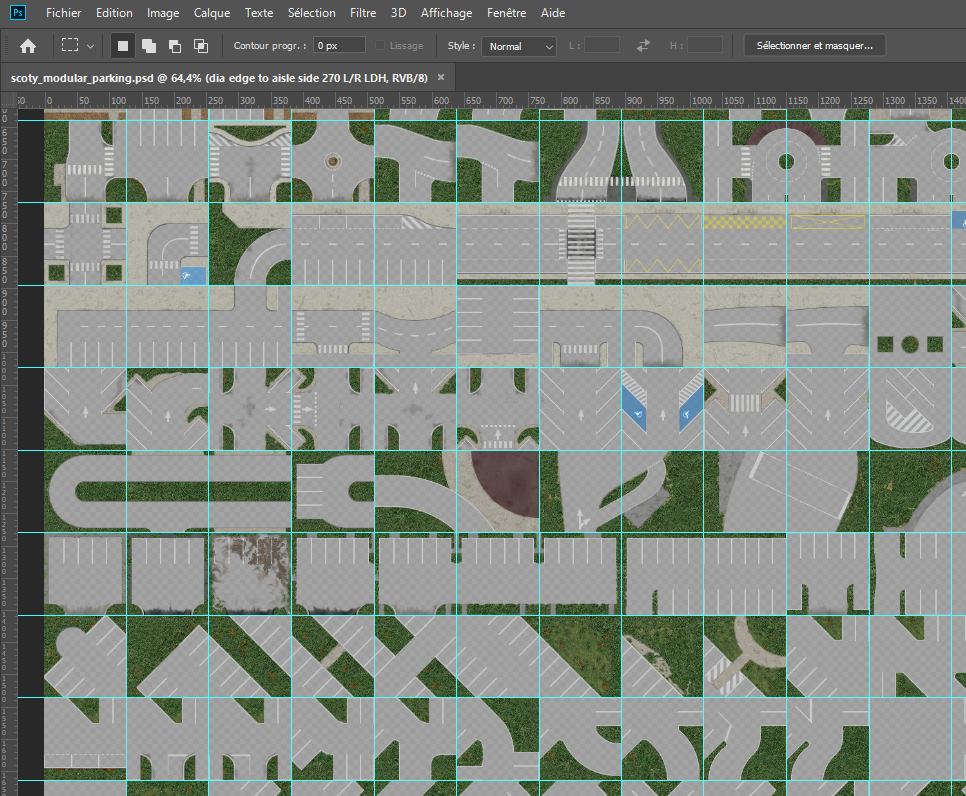
Task: Open the Affichage menu
Action: 446,13
